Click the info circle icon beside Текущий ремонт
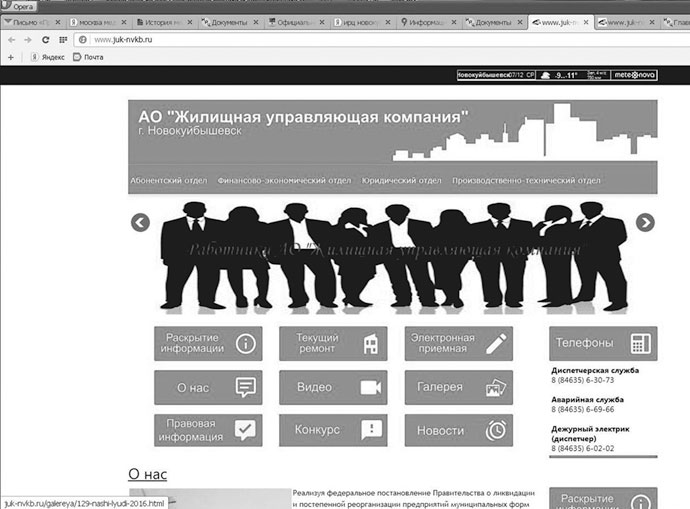 (245, 344)
